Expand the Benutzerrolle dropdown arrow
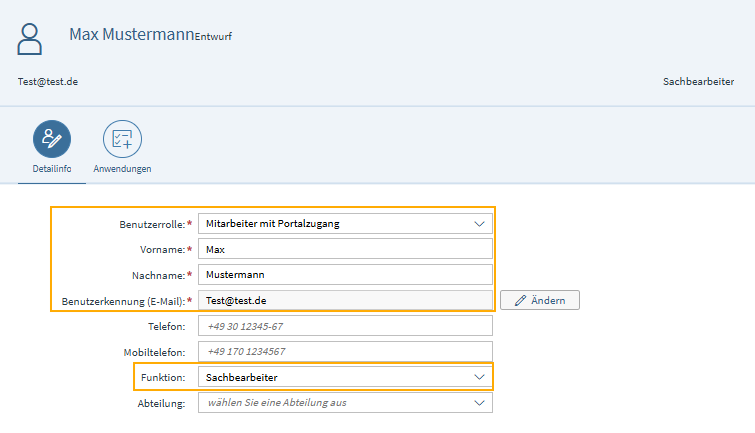This screenshot has width=755, height=433. coord(479,224)
